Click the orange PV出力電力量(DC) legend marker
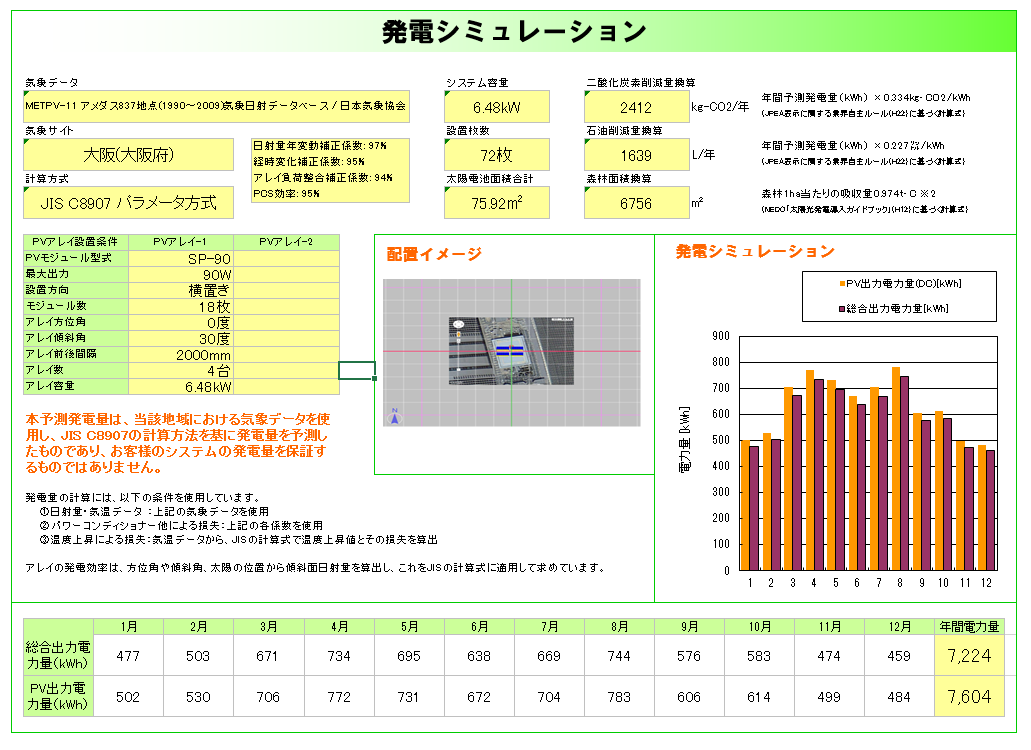 [x=842, y=284]
